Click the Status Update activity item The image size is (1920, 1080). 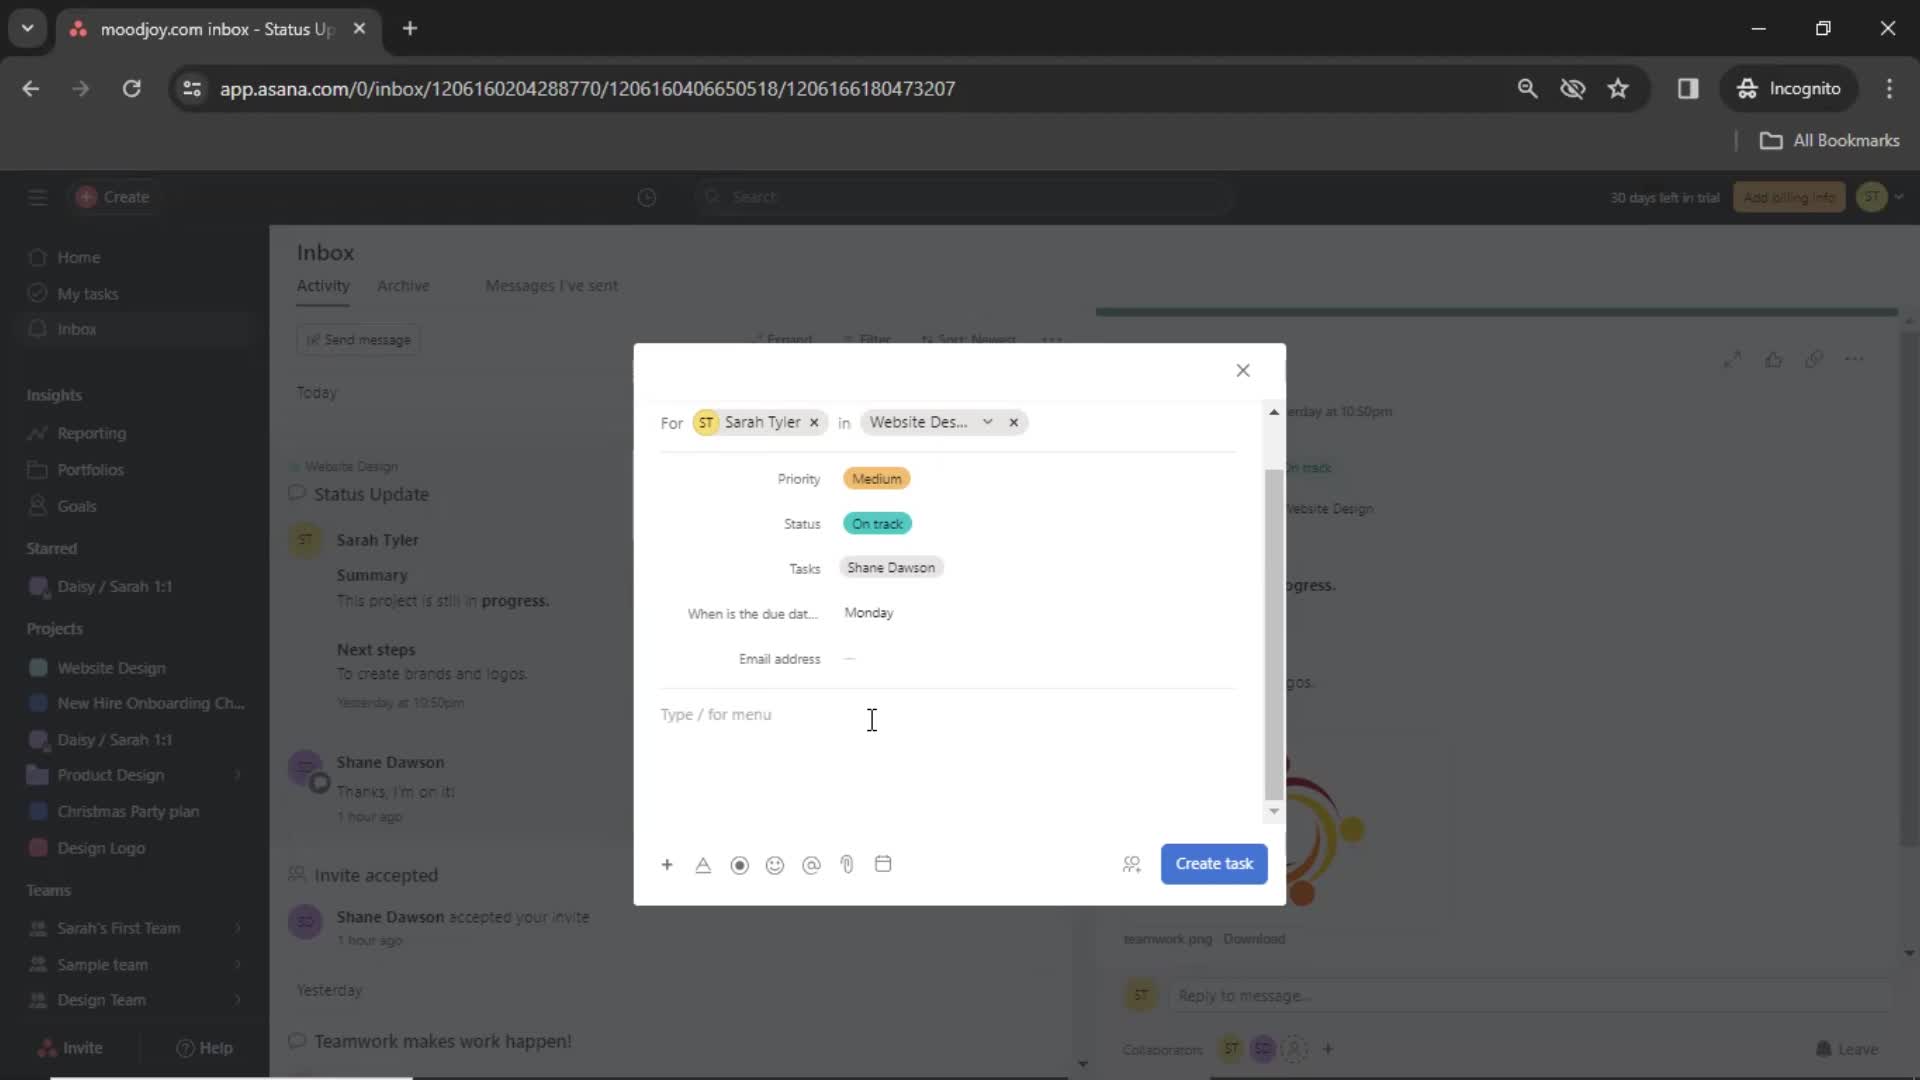coord(373,492)
